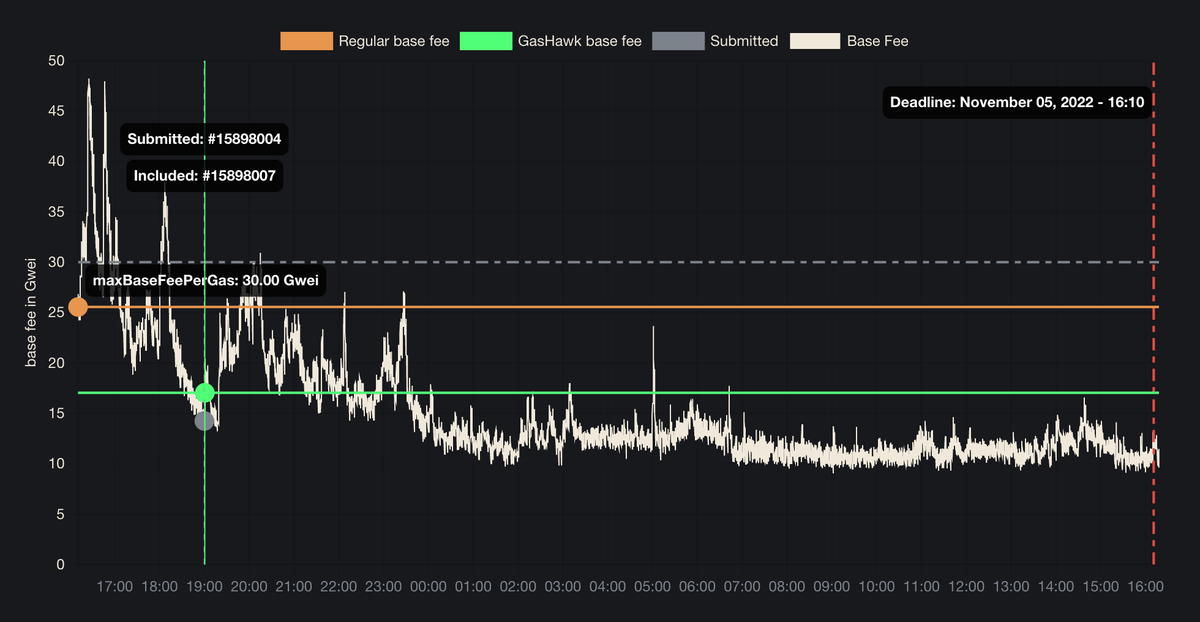Screen dimensions: 1200x622
Task: Click the green GasHawk legend color box
Action: [485, 41]
